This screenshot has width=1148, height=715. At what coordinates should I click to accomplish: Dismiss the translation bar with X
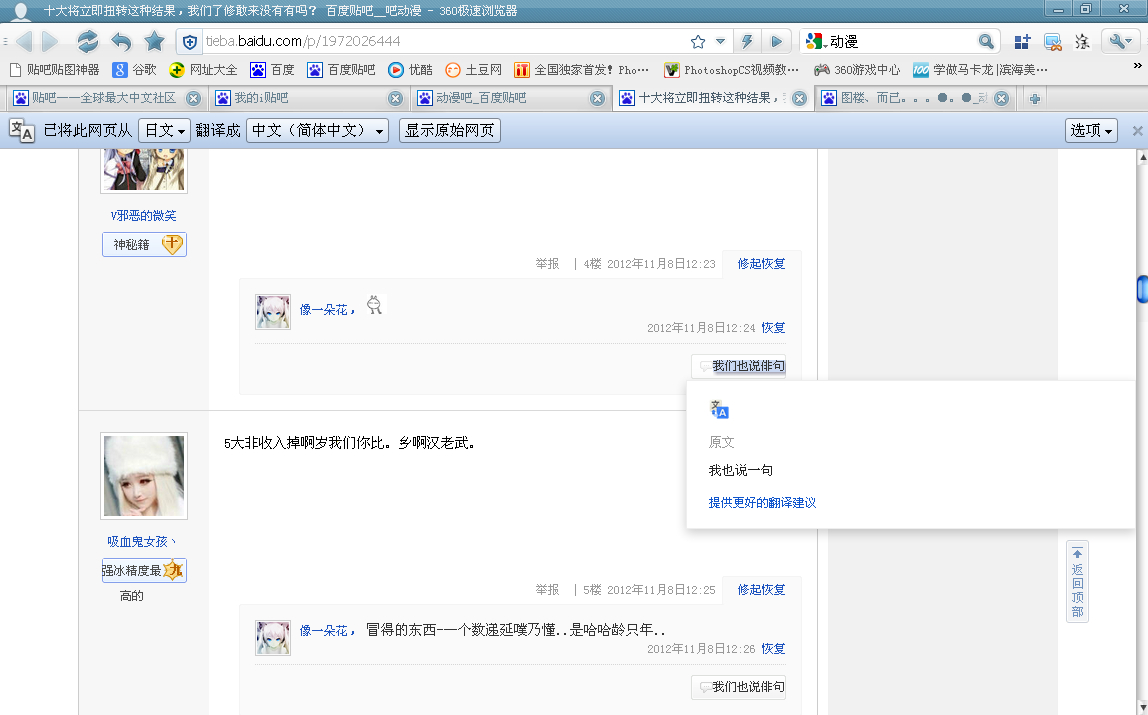click(x=1137, y=130)
